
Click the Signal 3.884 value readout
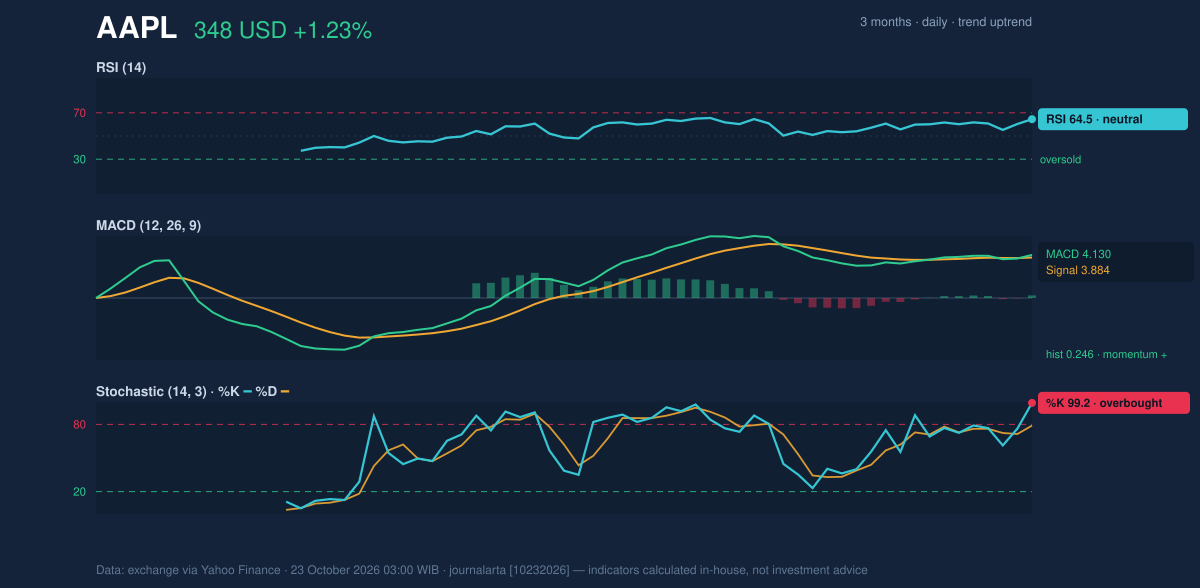1078,270
